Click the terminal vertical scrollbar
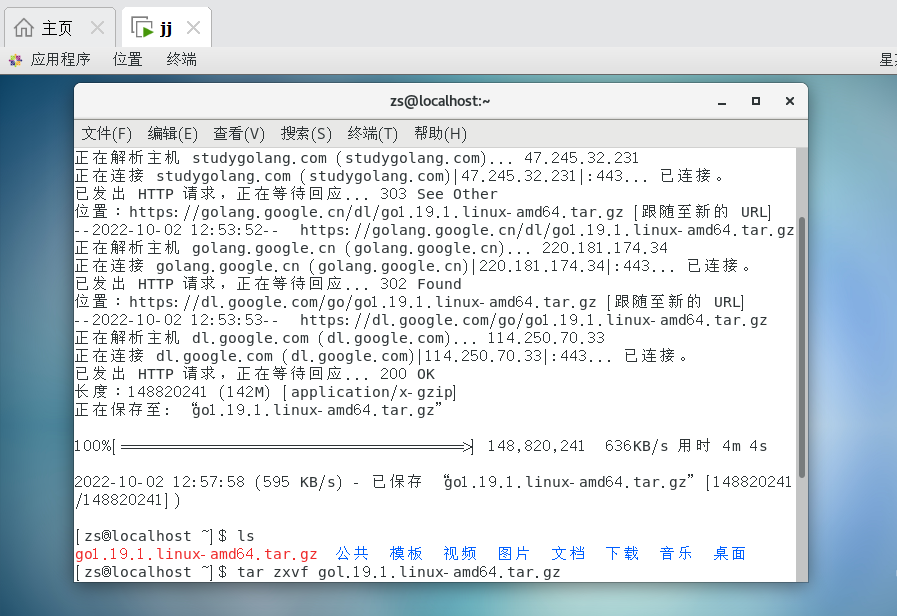This screenshot has height=616, width=897. tap(801, 347)
